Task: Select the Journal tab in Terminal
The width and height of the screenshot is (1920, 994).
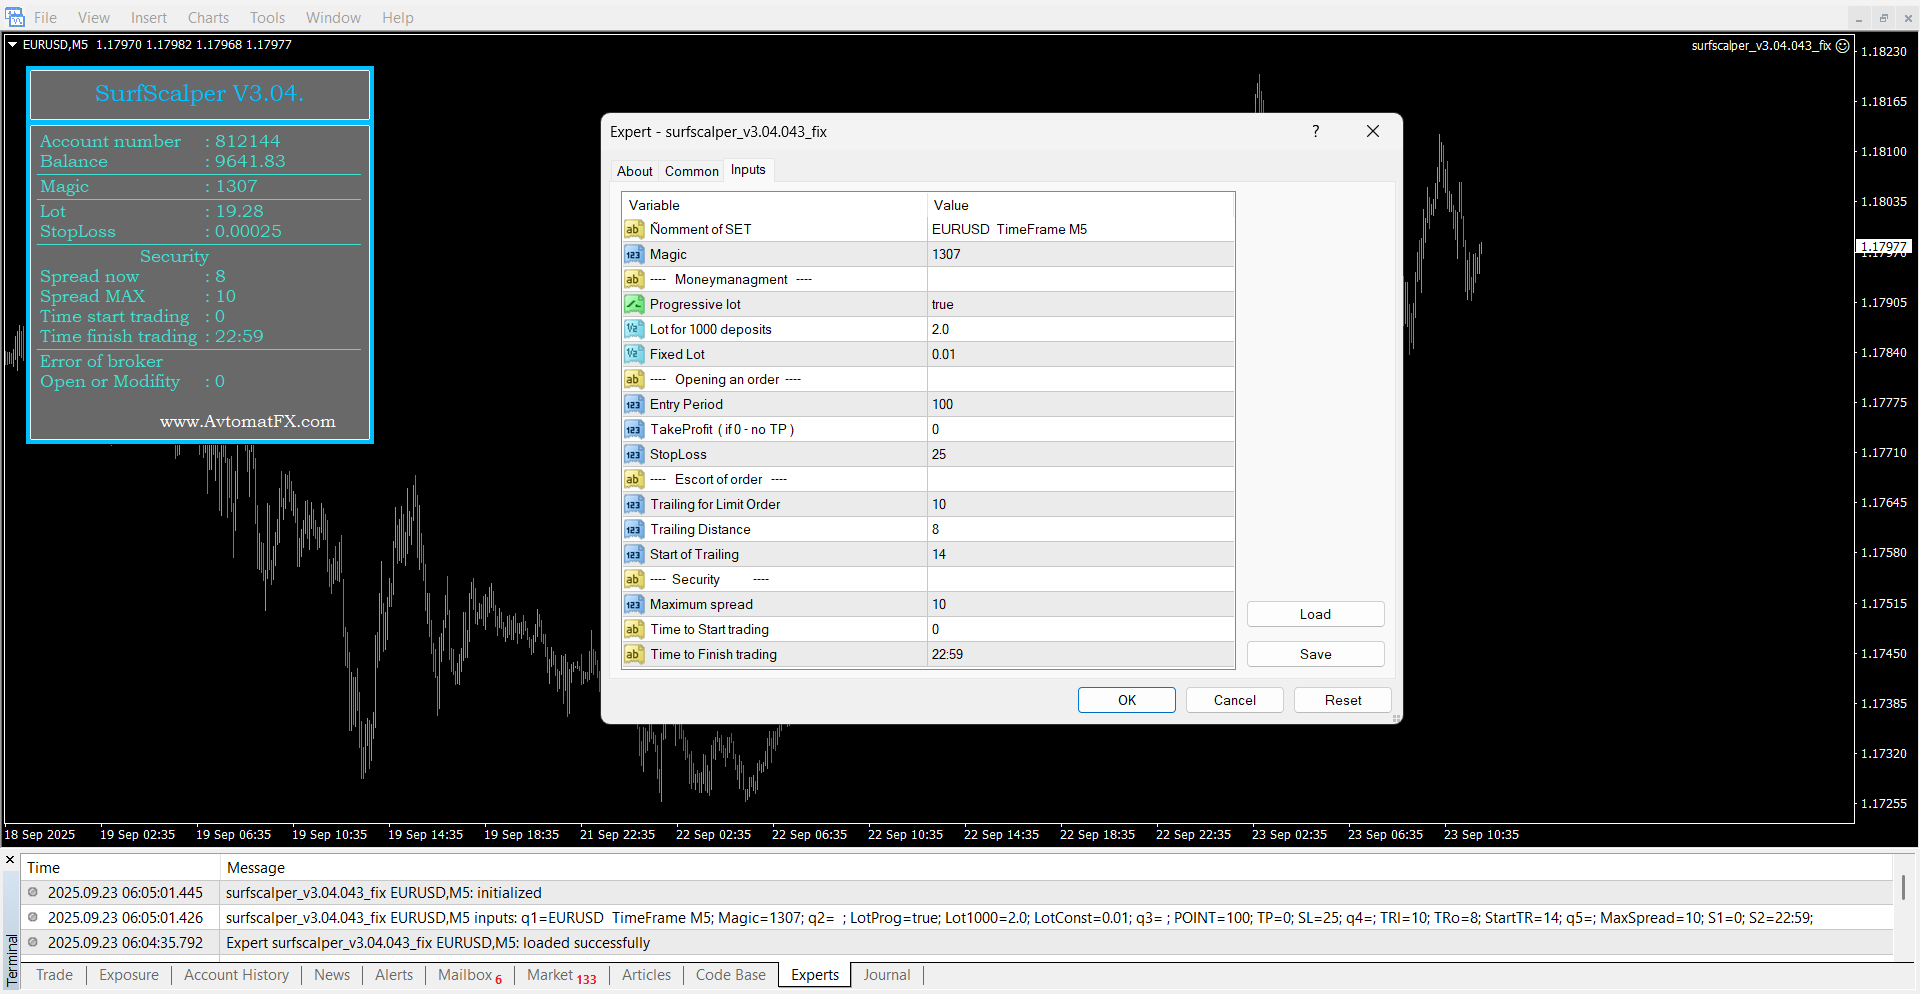Action: coord(886,975)
